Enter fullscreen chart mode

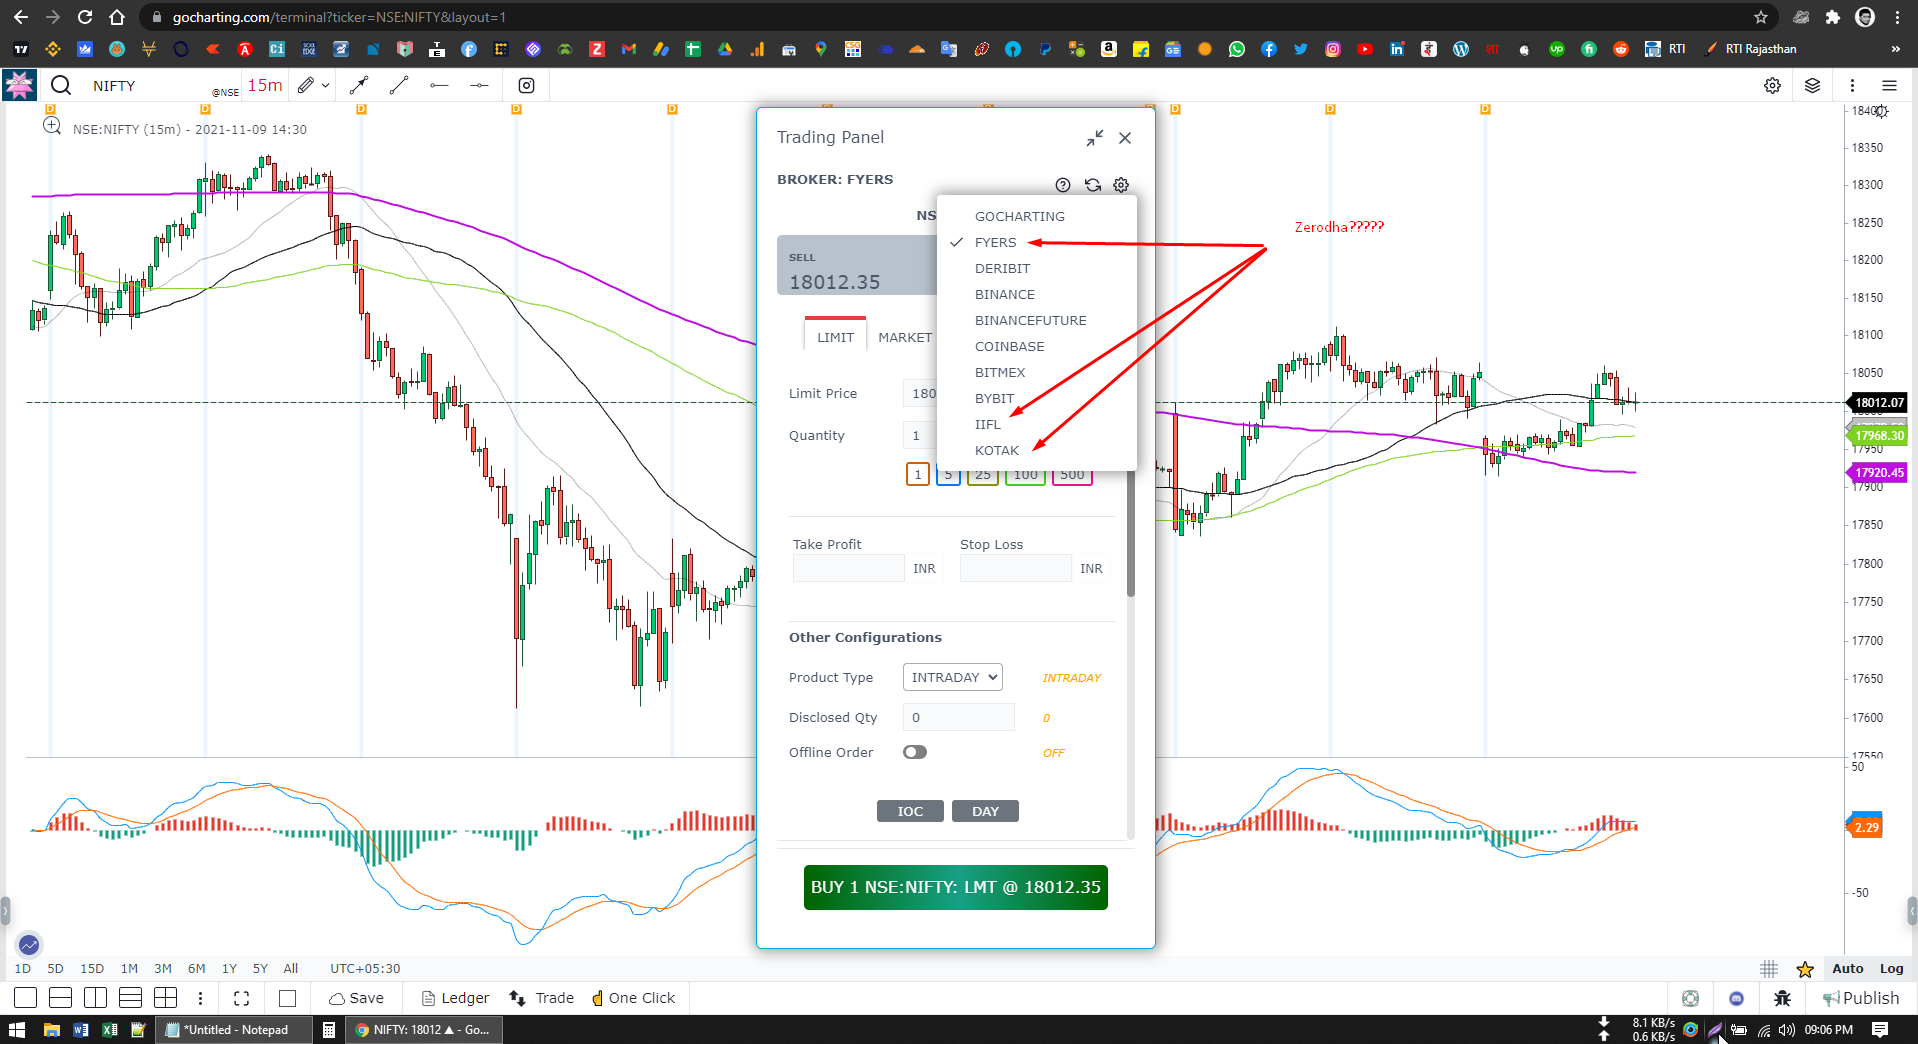(240, 997)
